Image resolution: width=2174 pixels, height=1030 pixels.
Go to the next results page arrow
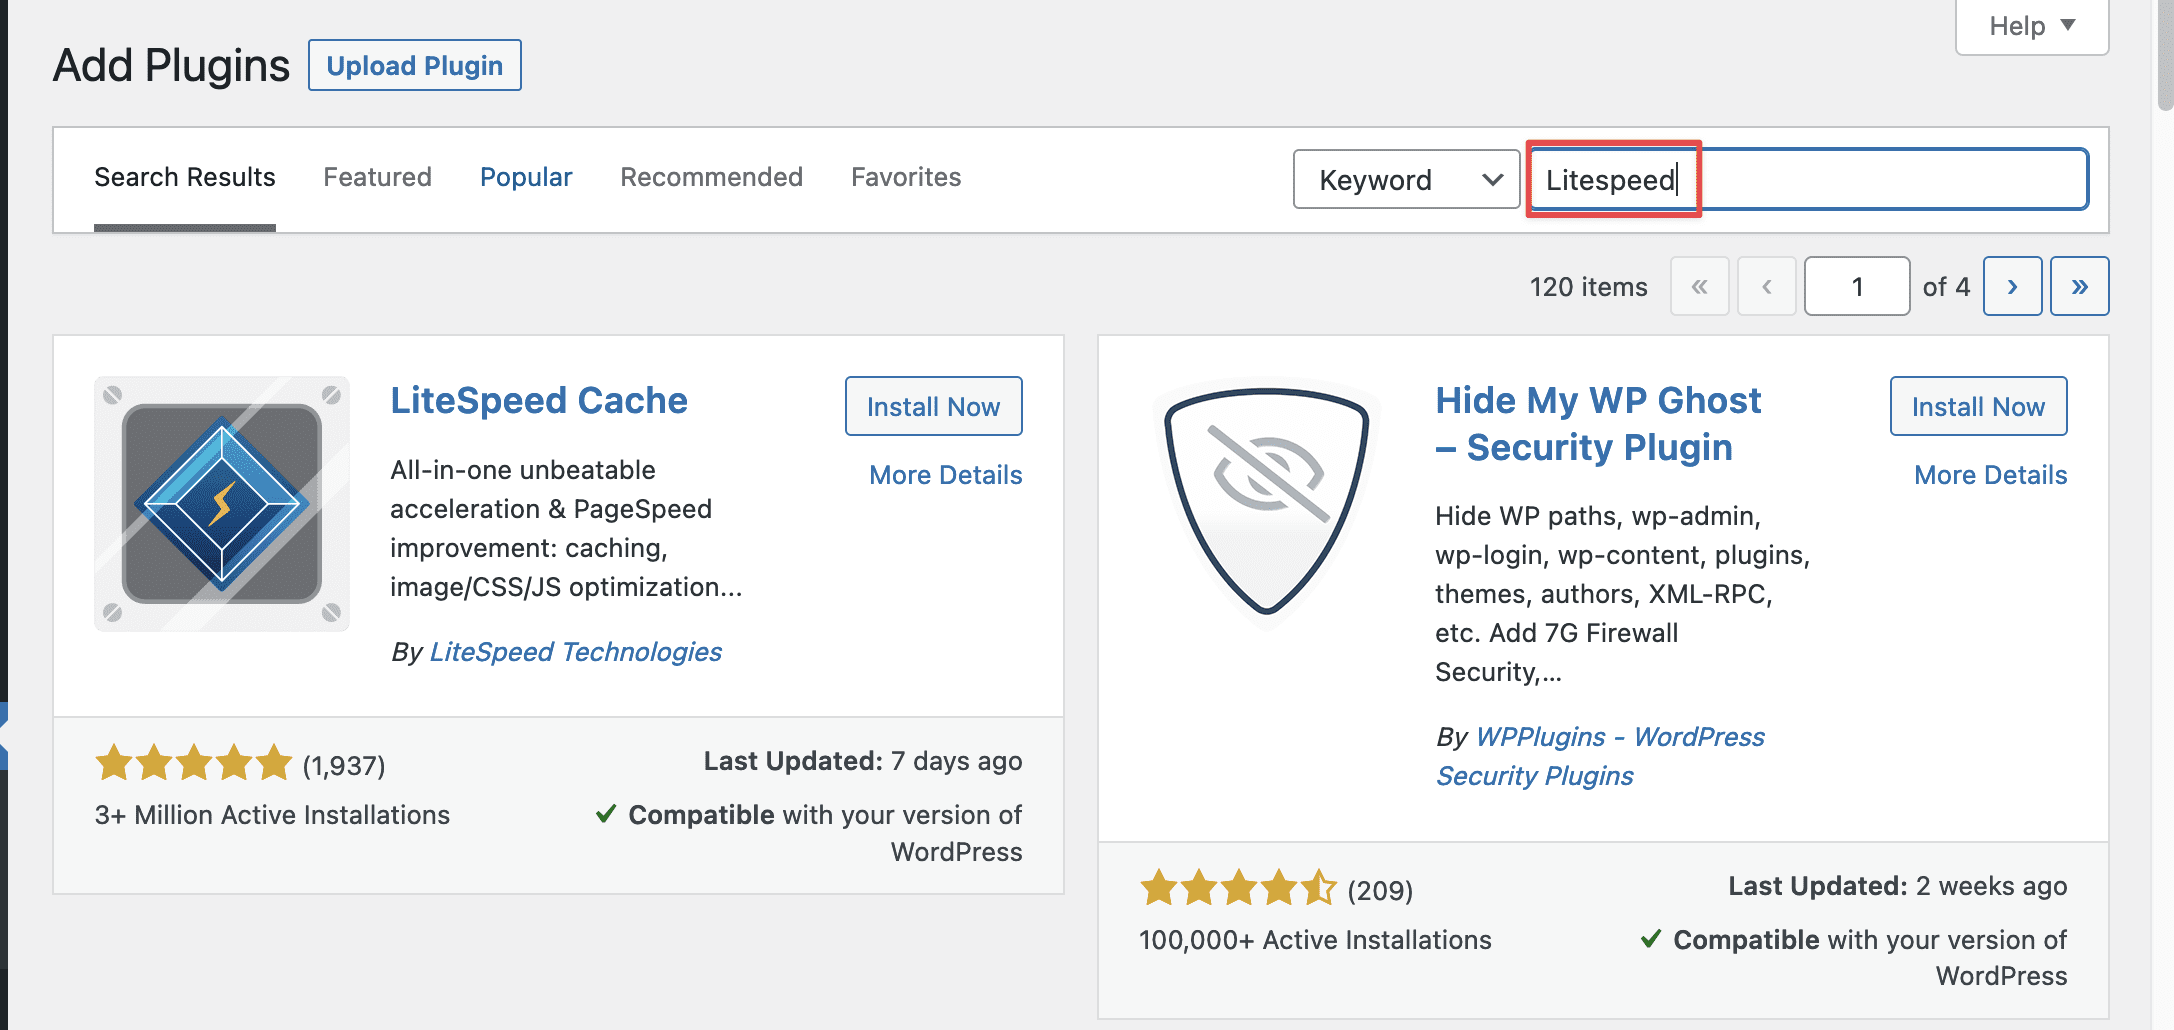point(2012,287)
